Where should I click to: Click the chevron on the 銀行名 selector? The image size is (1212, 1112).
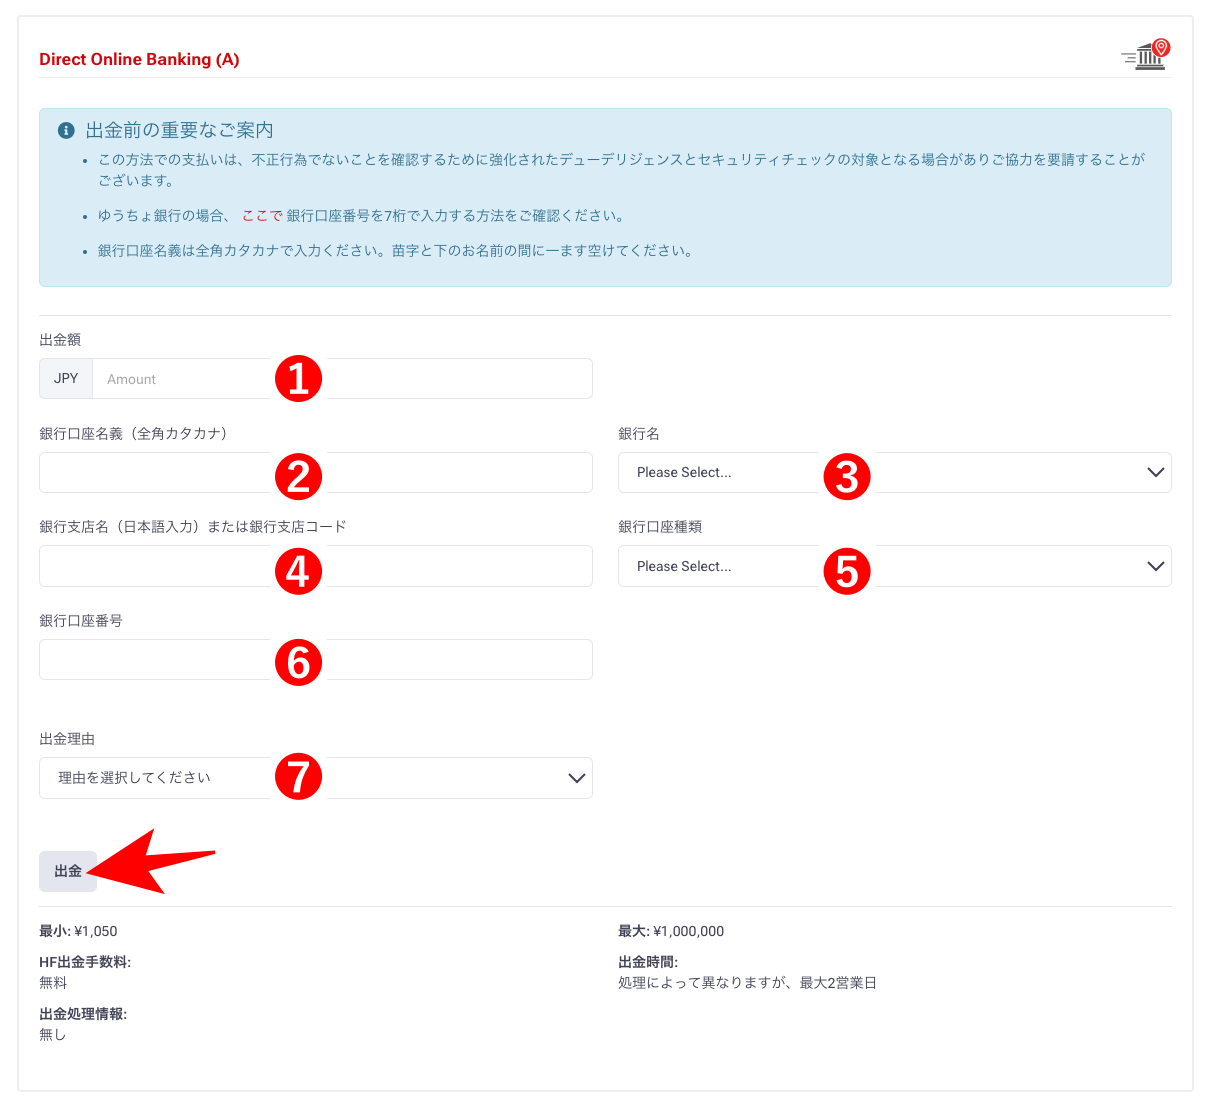pos(1156,472)
